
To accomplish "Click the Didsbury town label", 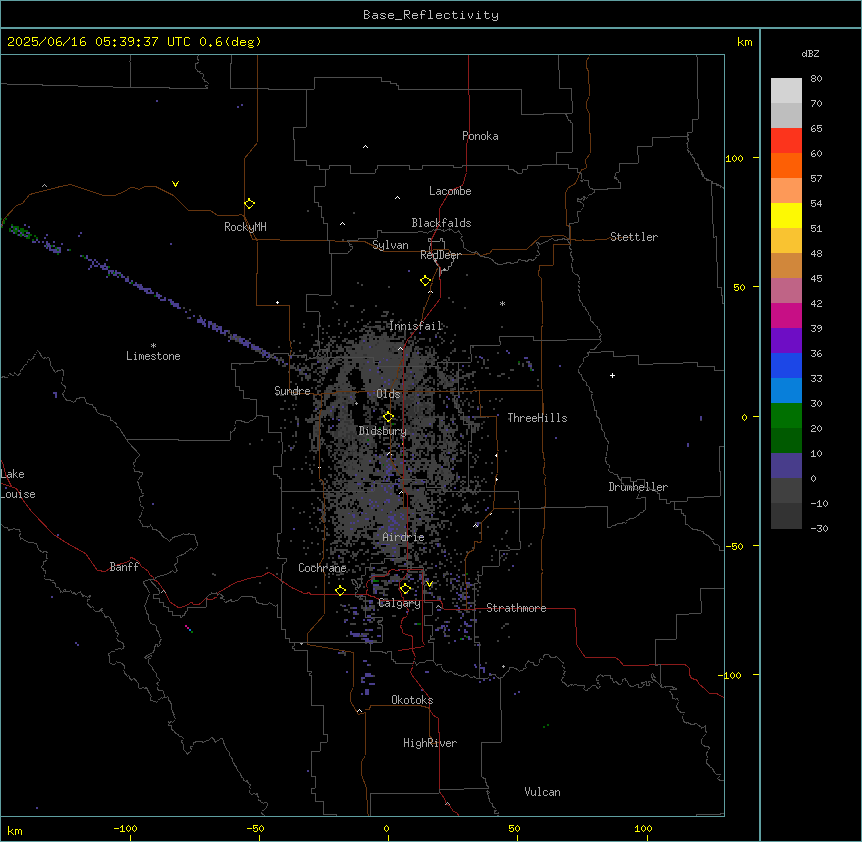I will click(x=383, y=431).
